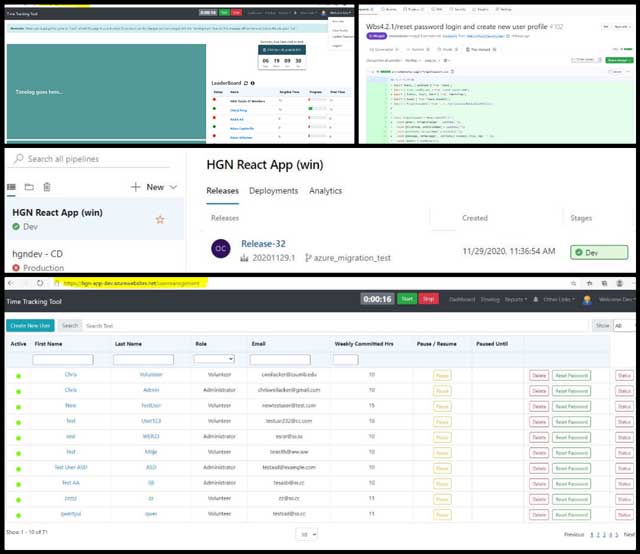Click the green Dev stage badge

tap(590, 253)
